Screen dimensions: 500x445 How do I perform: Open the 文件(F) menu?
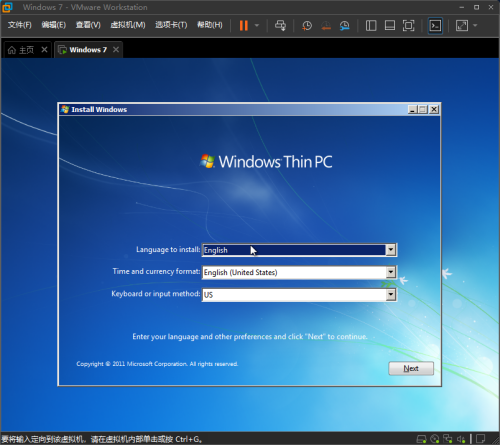(x=19, y=25)
